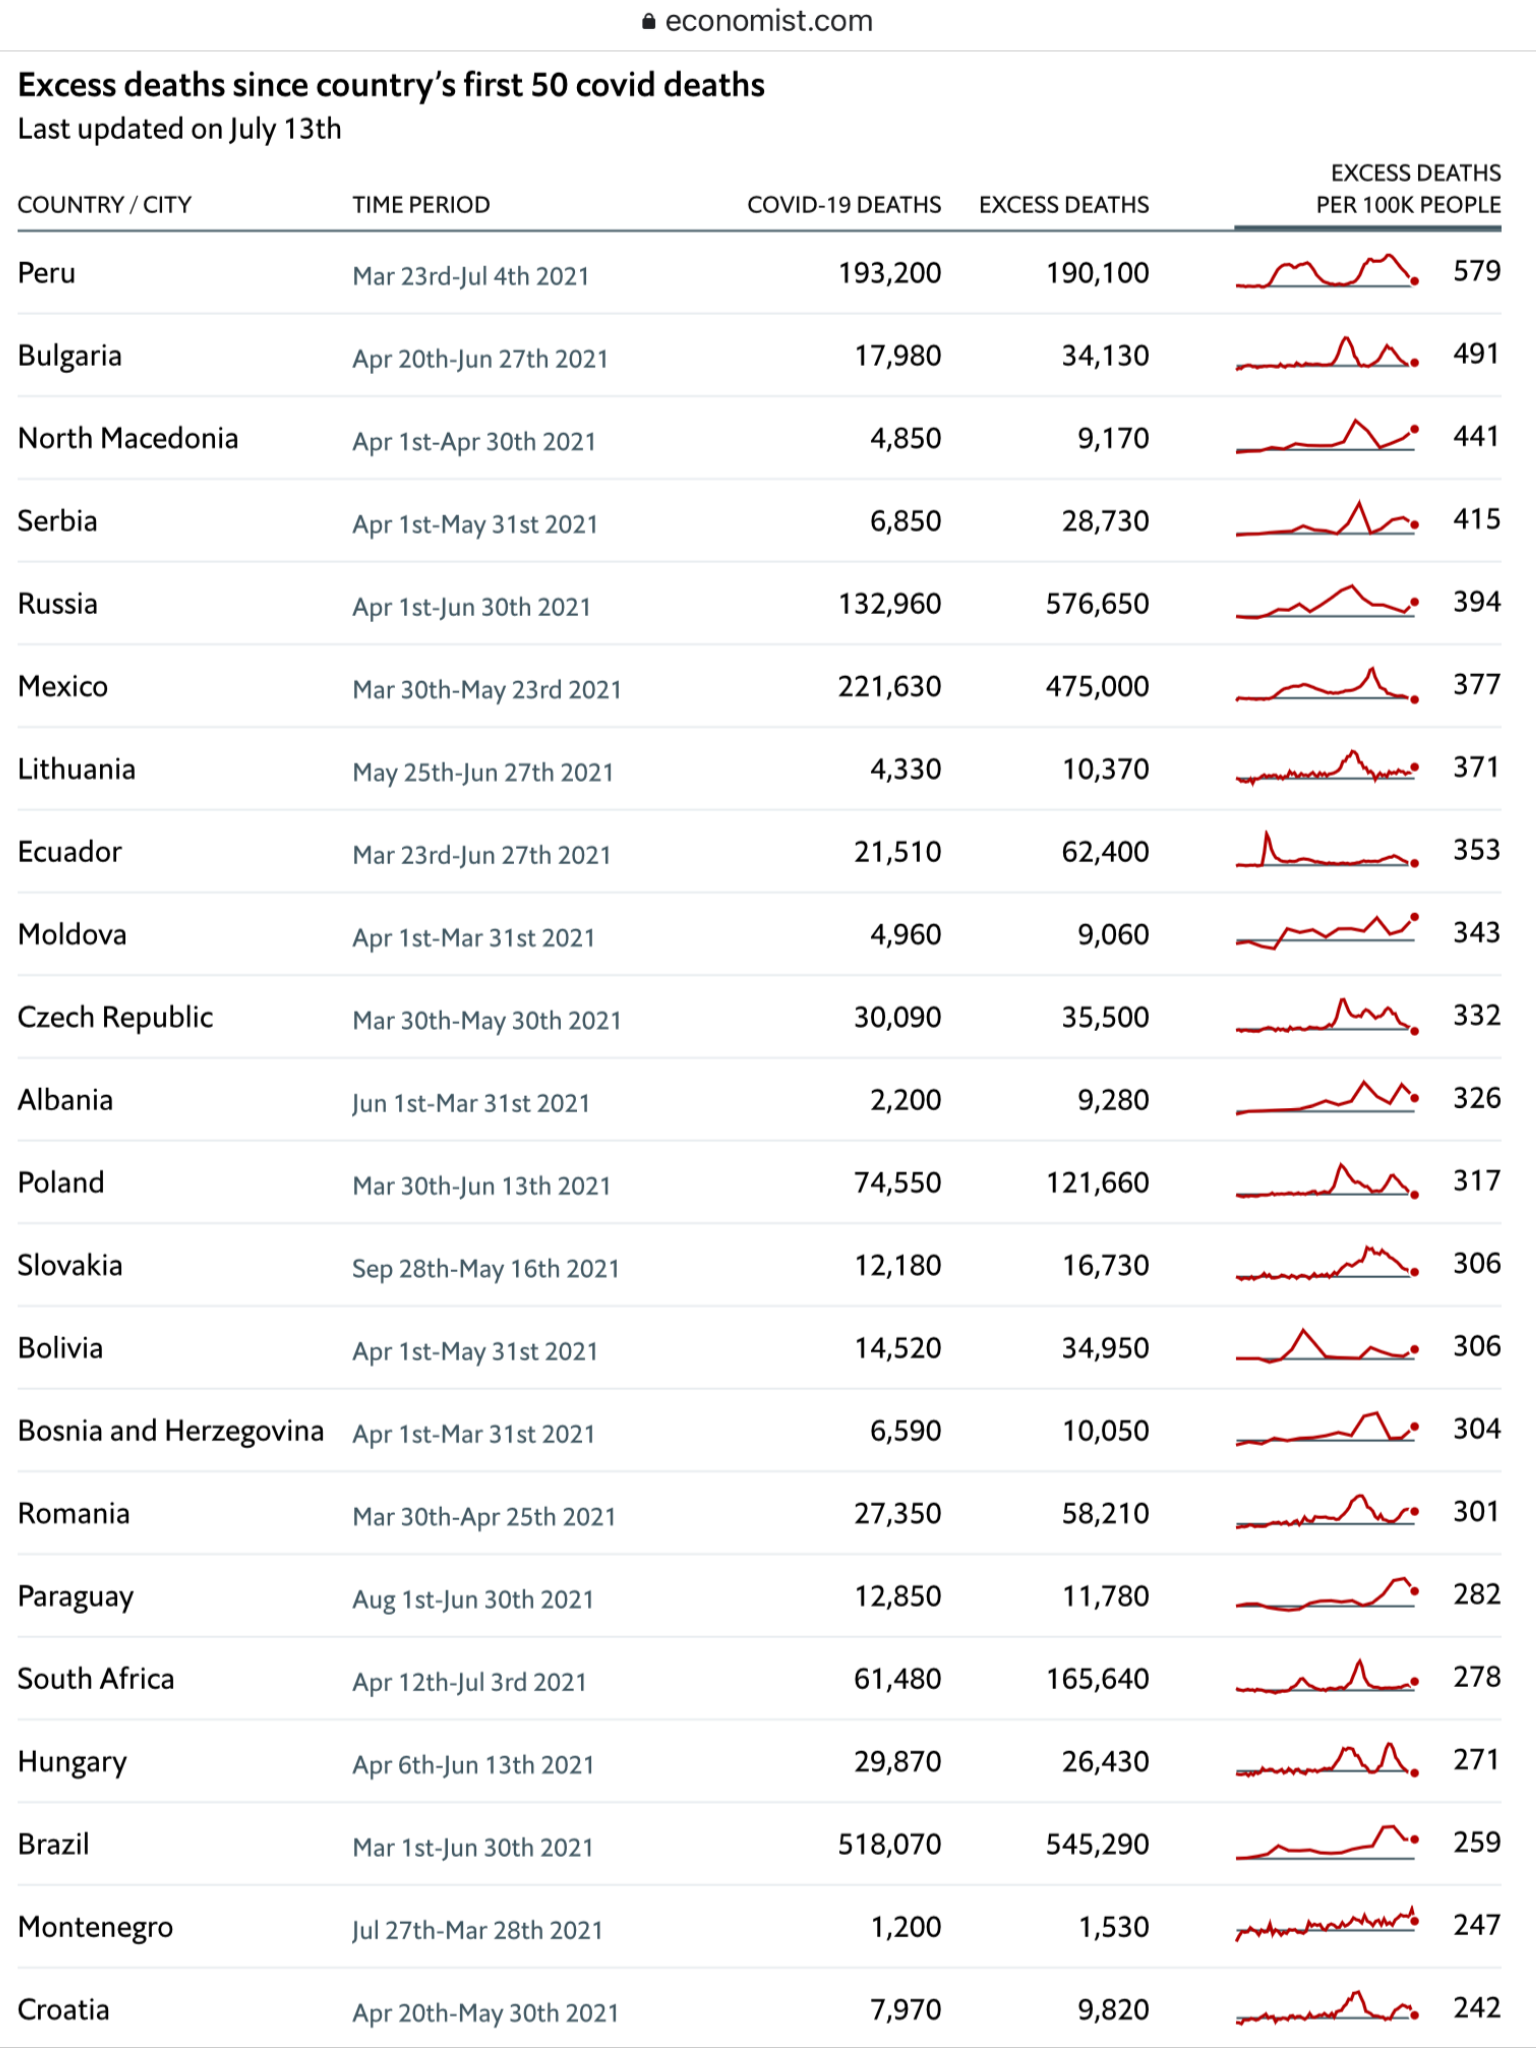Sort table by Time Period header
The image size is (1536, 2048).
[421, 205]
